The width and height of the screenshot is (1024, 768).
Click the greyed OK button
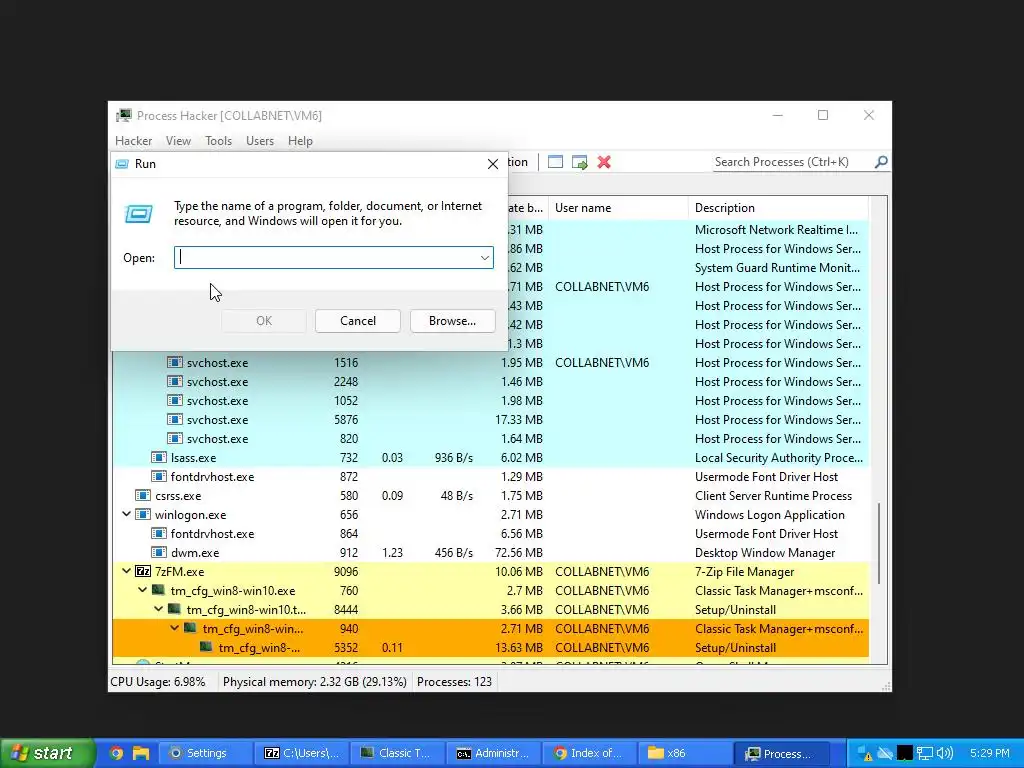264,321
